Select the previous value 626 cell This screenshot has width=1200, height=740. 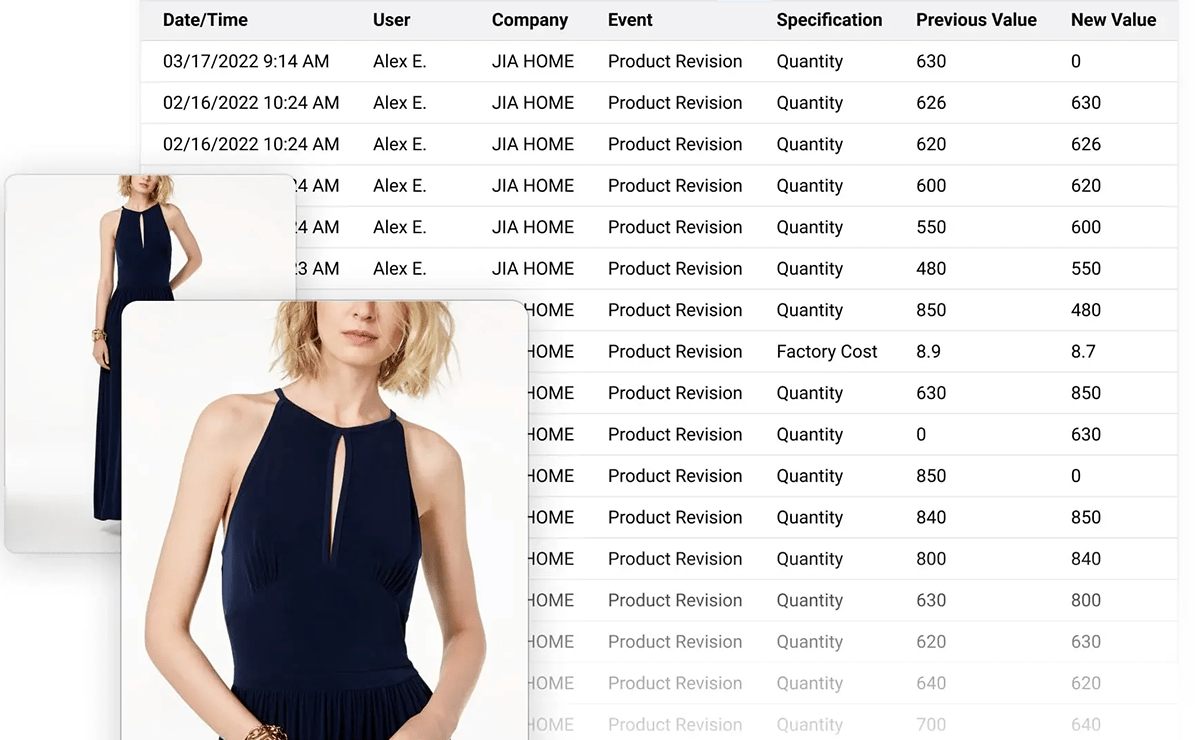click(931, 103)
